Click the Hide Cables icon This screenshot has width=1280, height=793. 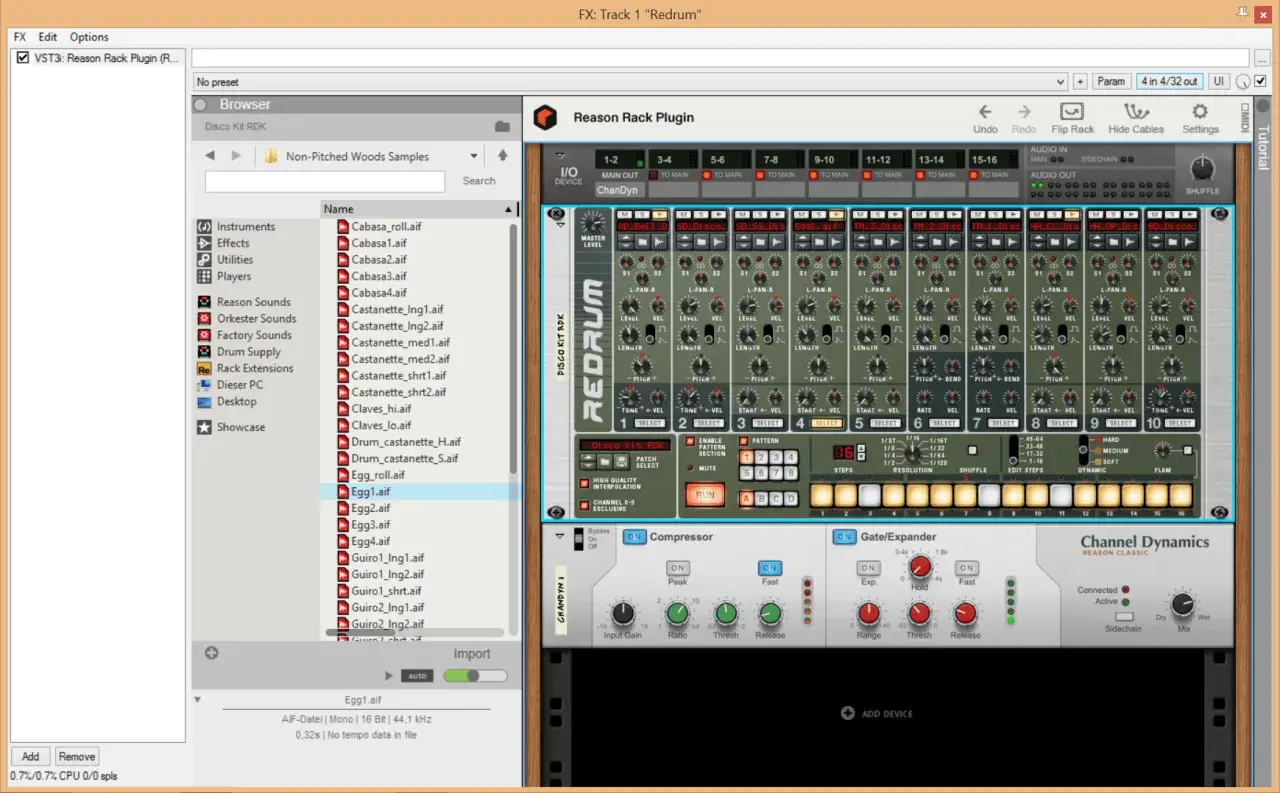tap(1136, 112)
